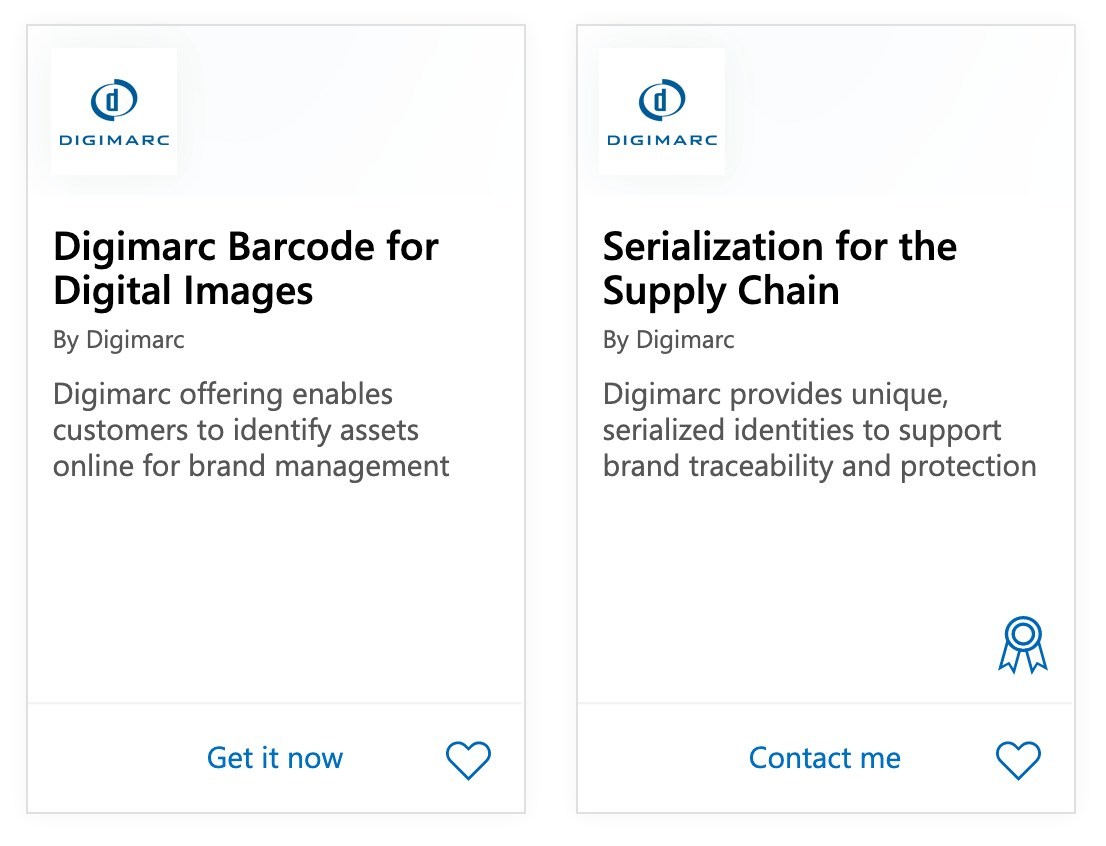Click the Digimarc logo on the Serialization card
This screenshot has width=1106, height=846.
(662, 112)
